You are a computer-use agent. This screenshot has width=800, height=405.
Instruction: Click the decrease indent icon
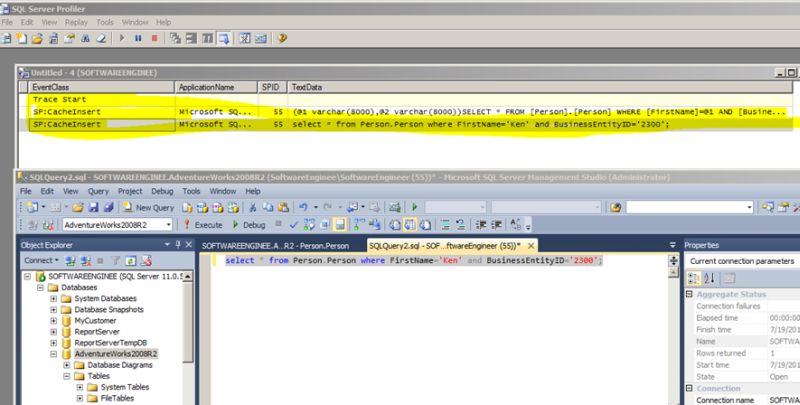coord(481,224)
